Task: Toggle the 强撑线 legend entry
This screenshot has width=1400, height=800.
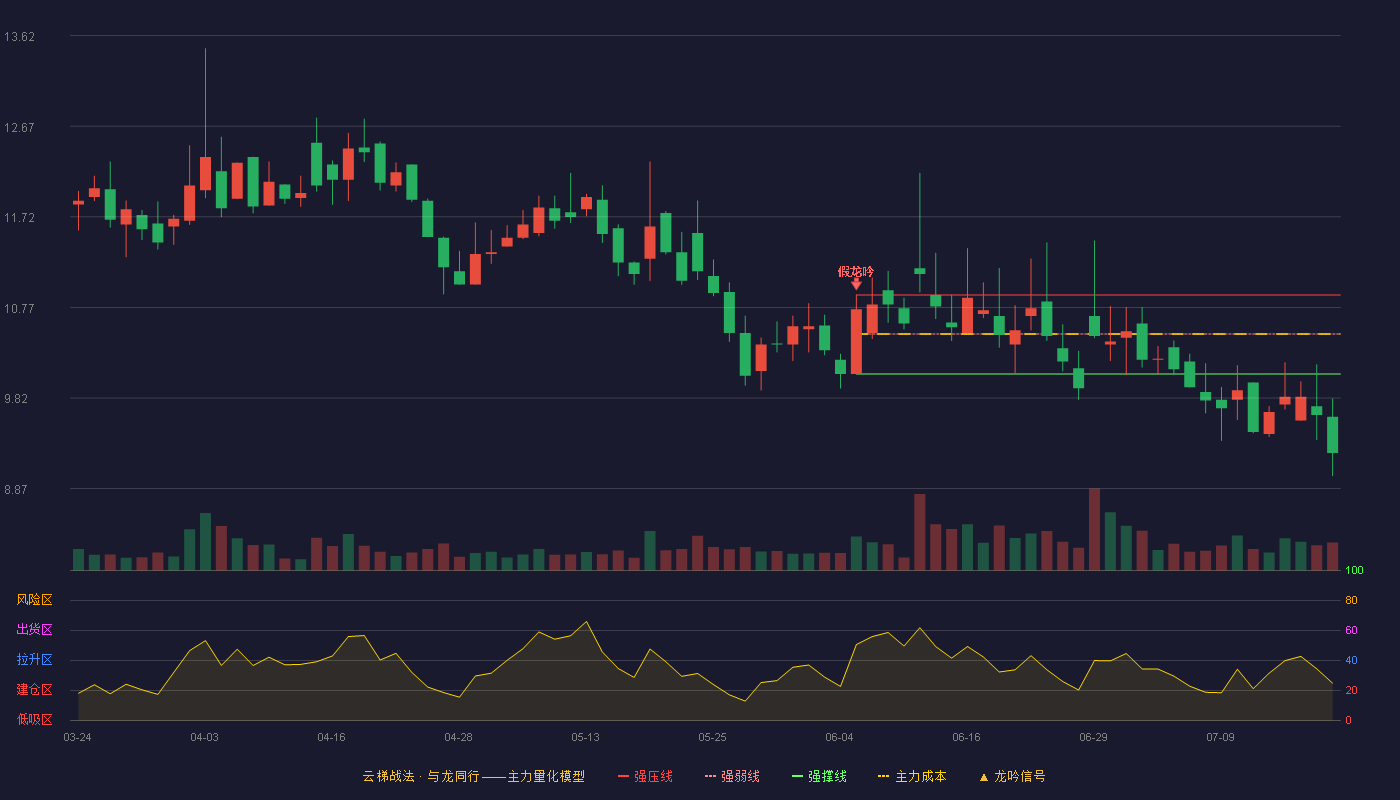Action: [819, 776]
